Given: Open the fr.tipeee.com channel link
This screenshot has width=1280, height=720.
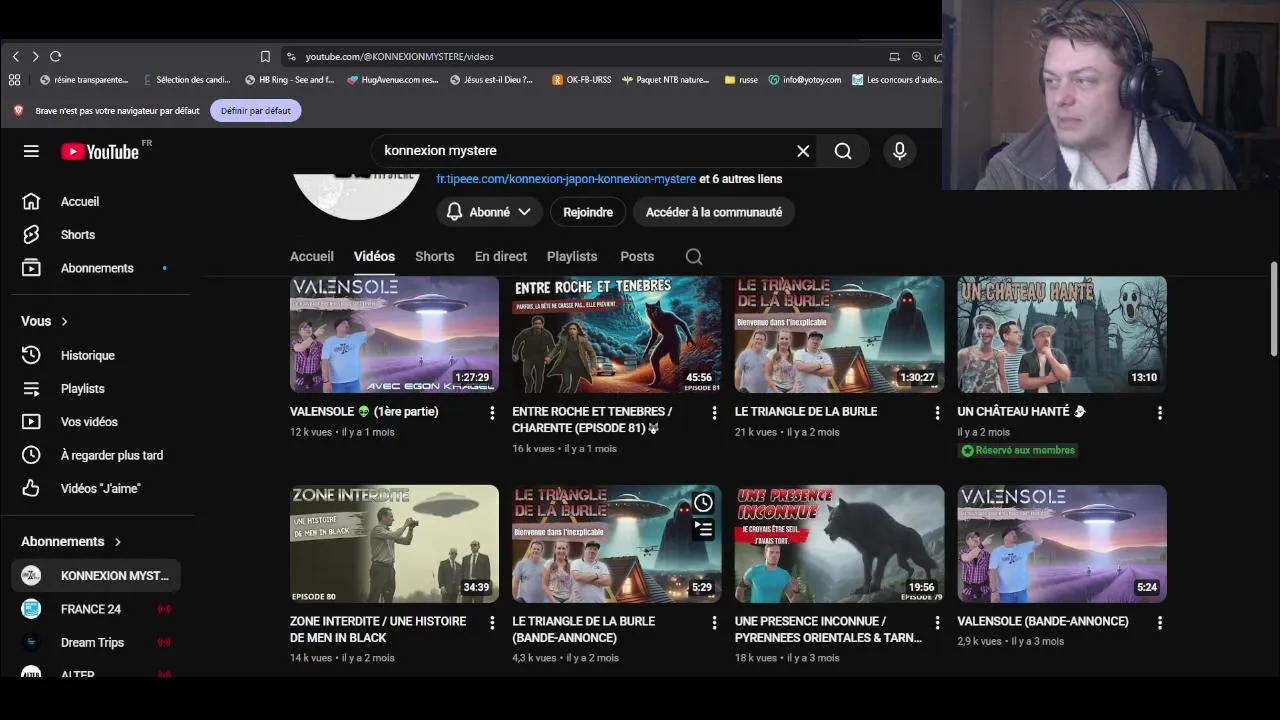Looking at the screenshot, I should (x=566, y=179).
